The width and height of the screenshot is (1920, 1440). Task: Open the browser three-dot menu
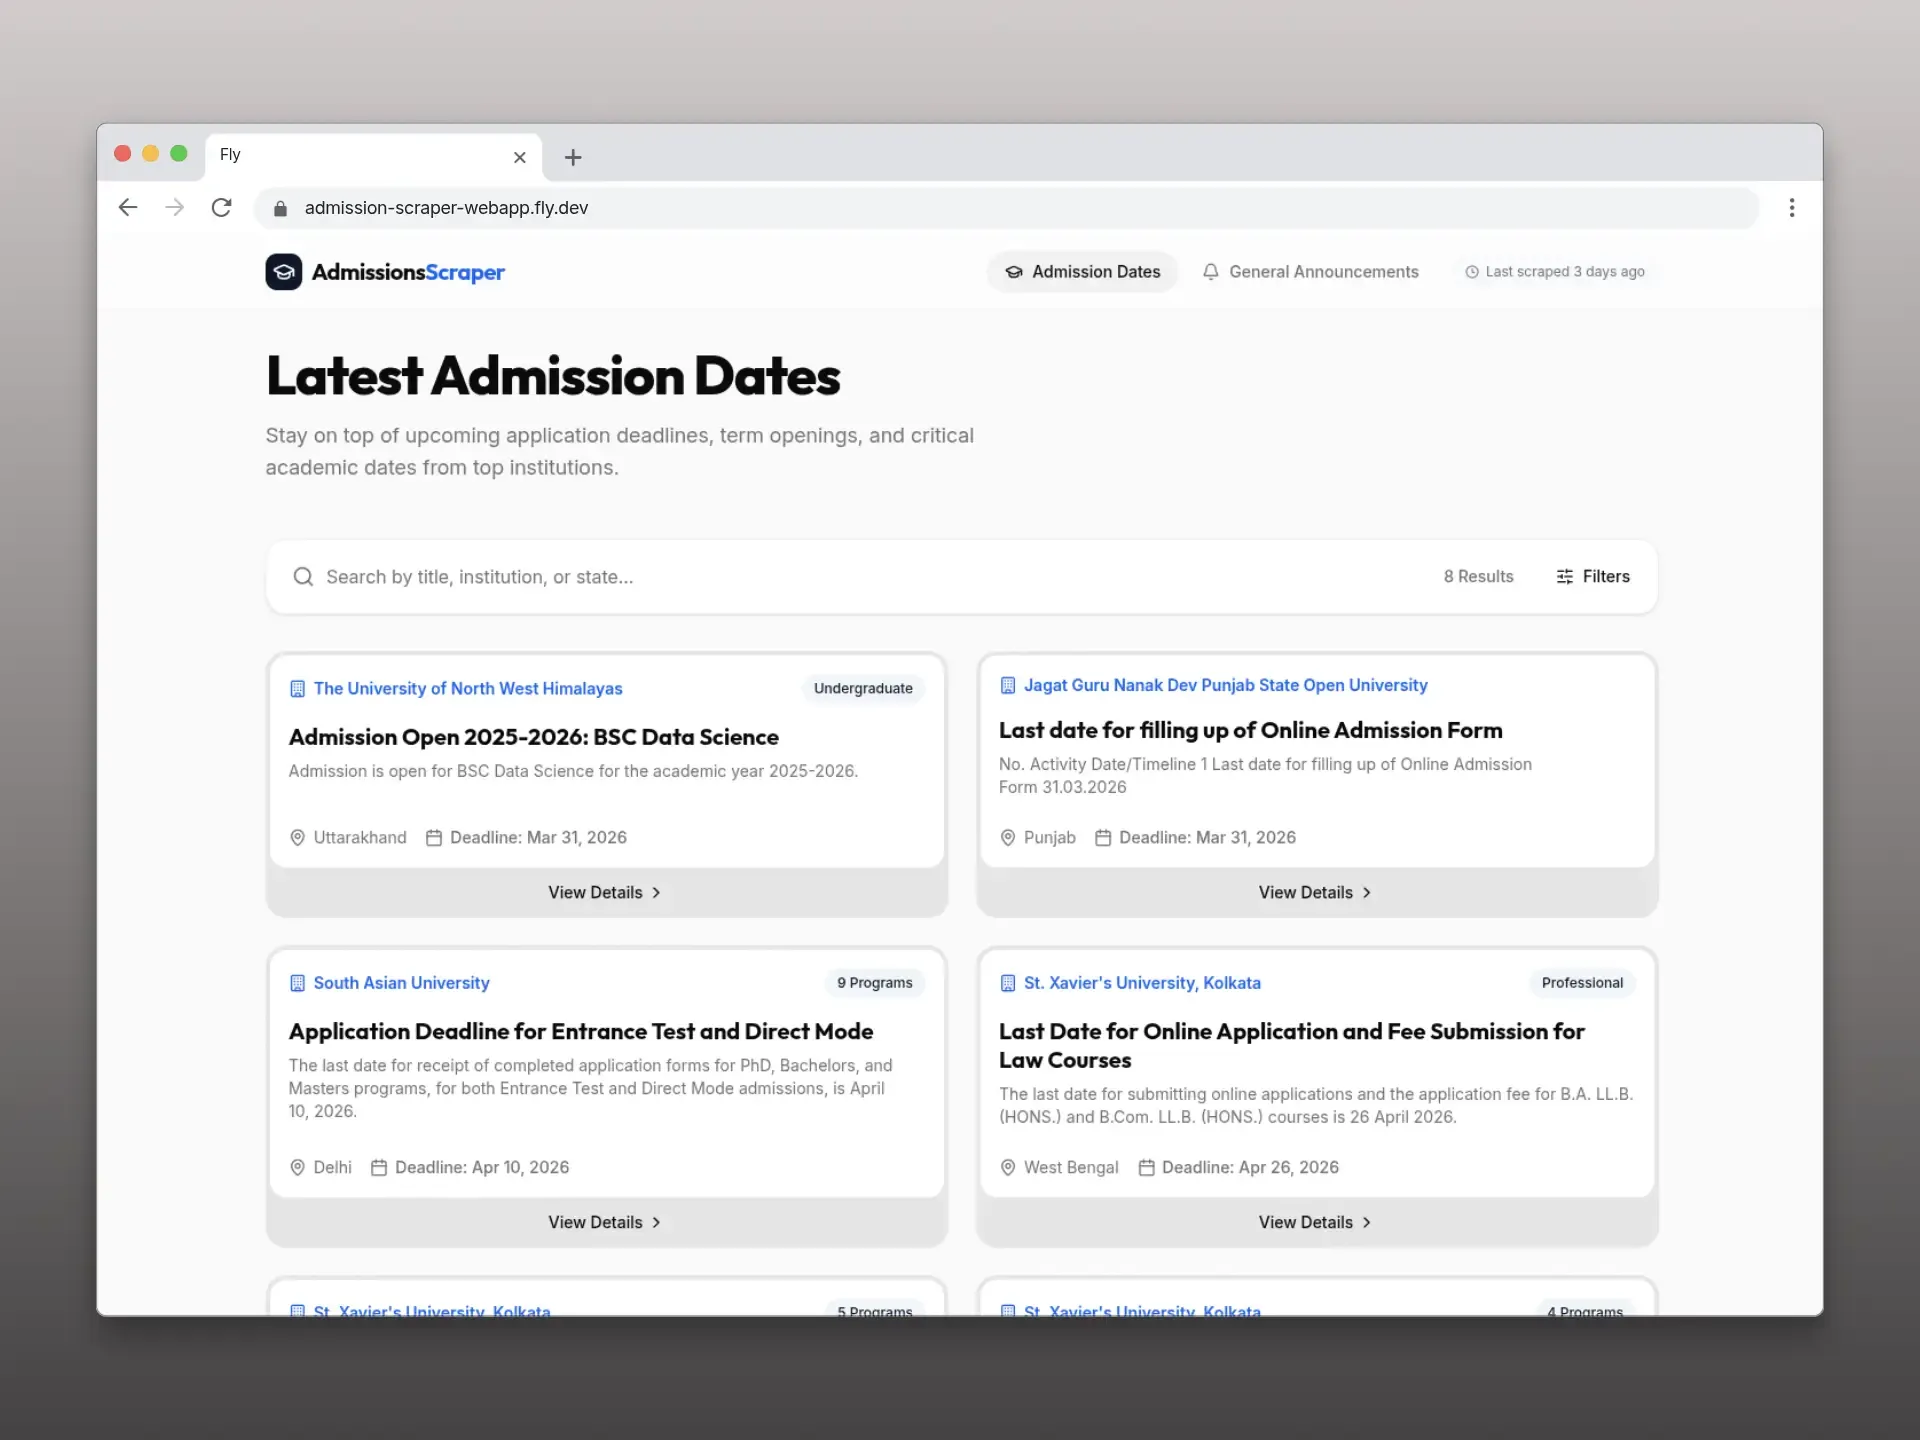[x=1791, y=207]
